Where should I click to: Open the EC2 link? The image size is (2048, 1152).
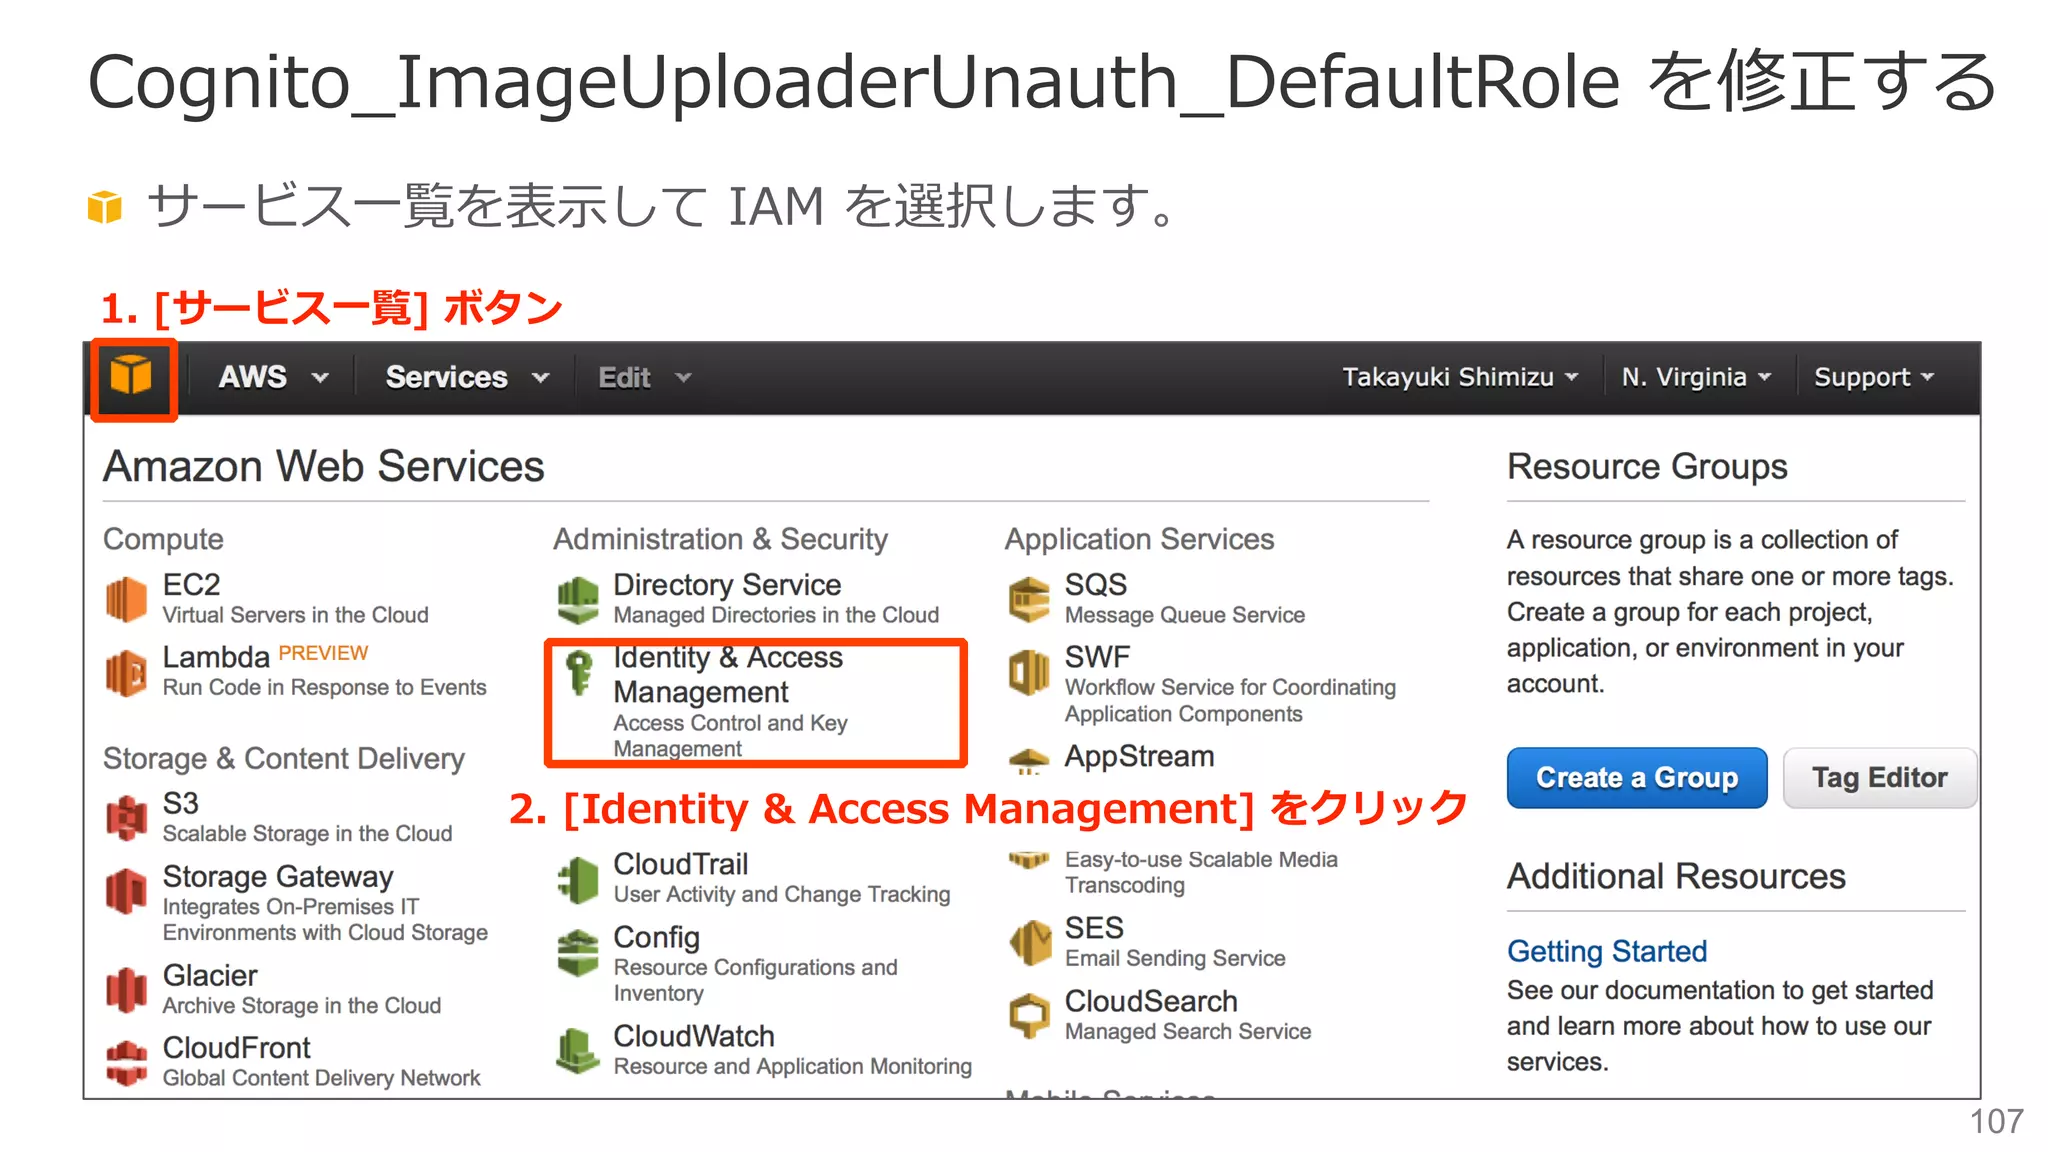(191, 584)
